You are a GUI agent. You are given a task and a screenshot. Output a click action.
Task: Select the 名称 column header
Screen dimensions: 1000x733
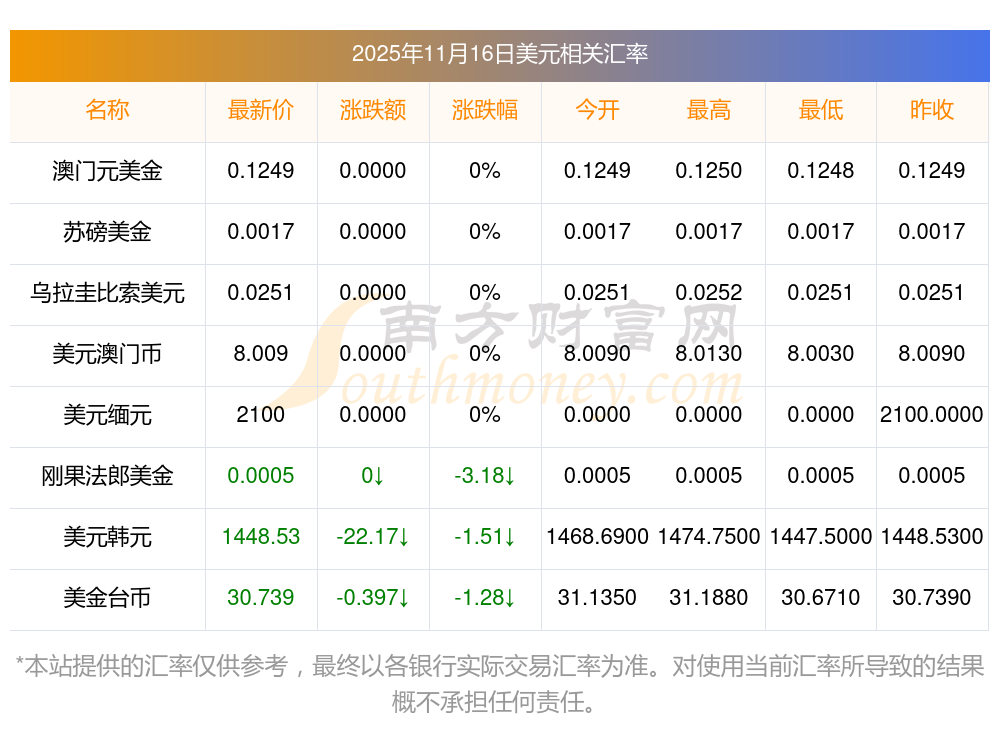[x=107, y=110]
